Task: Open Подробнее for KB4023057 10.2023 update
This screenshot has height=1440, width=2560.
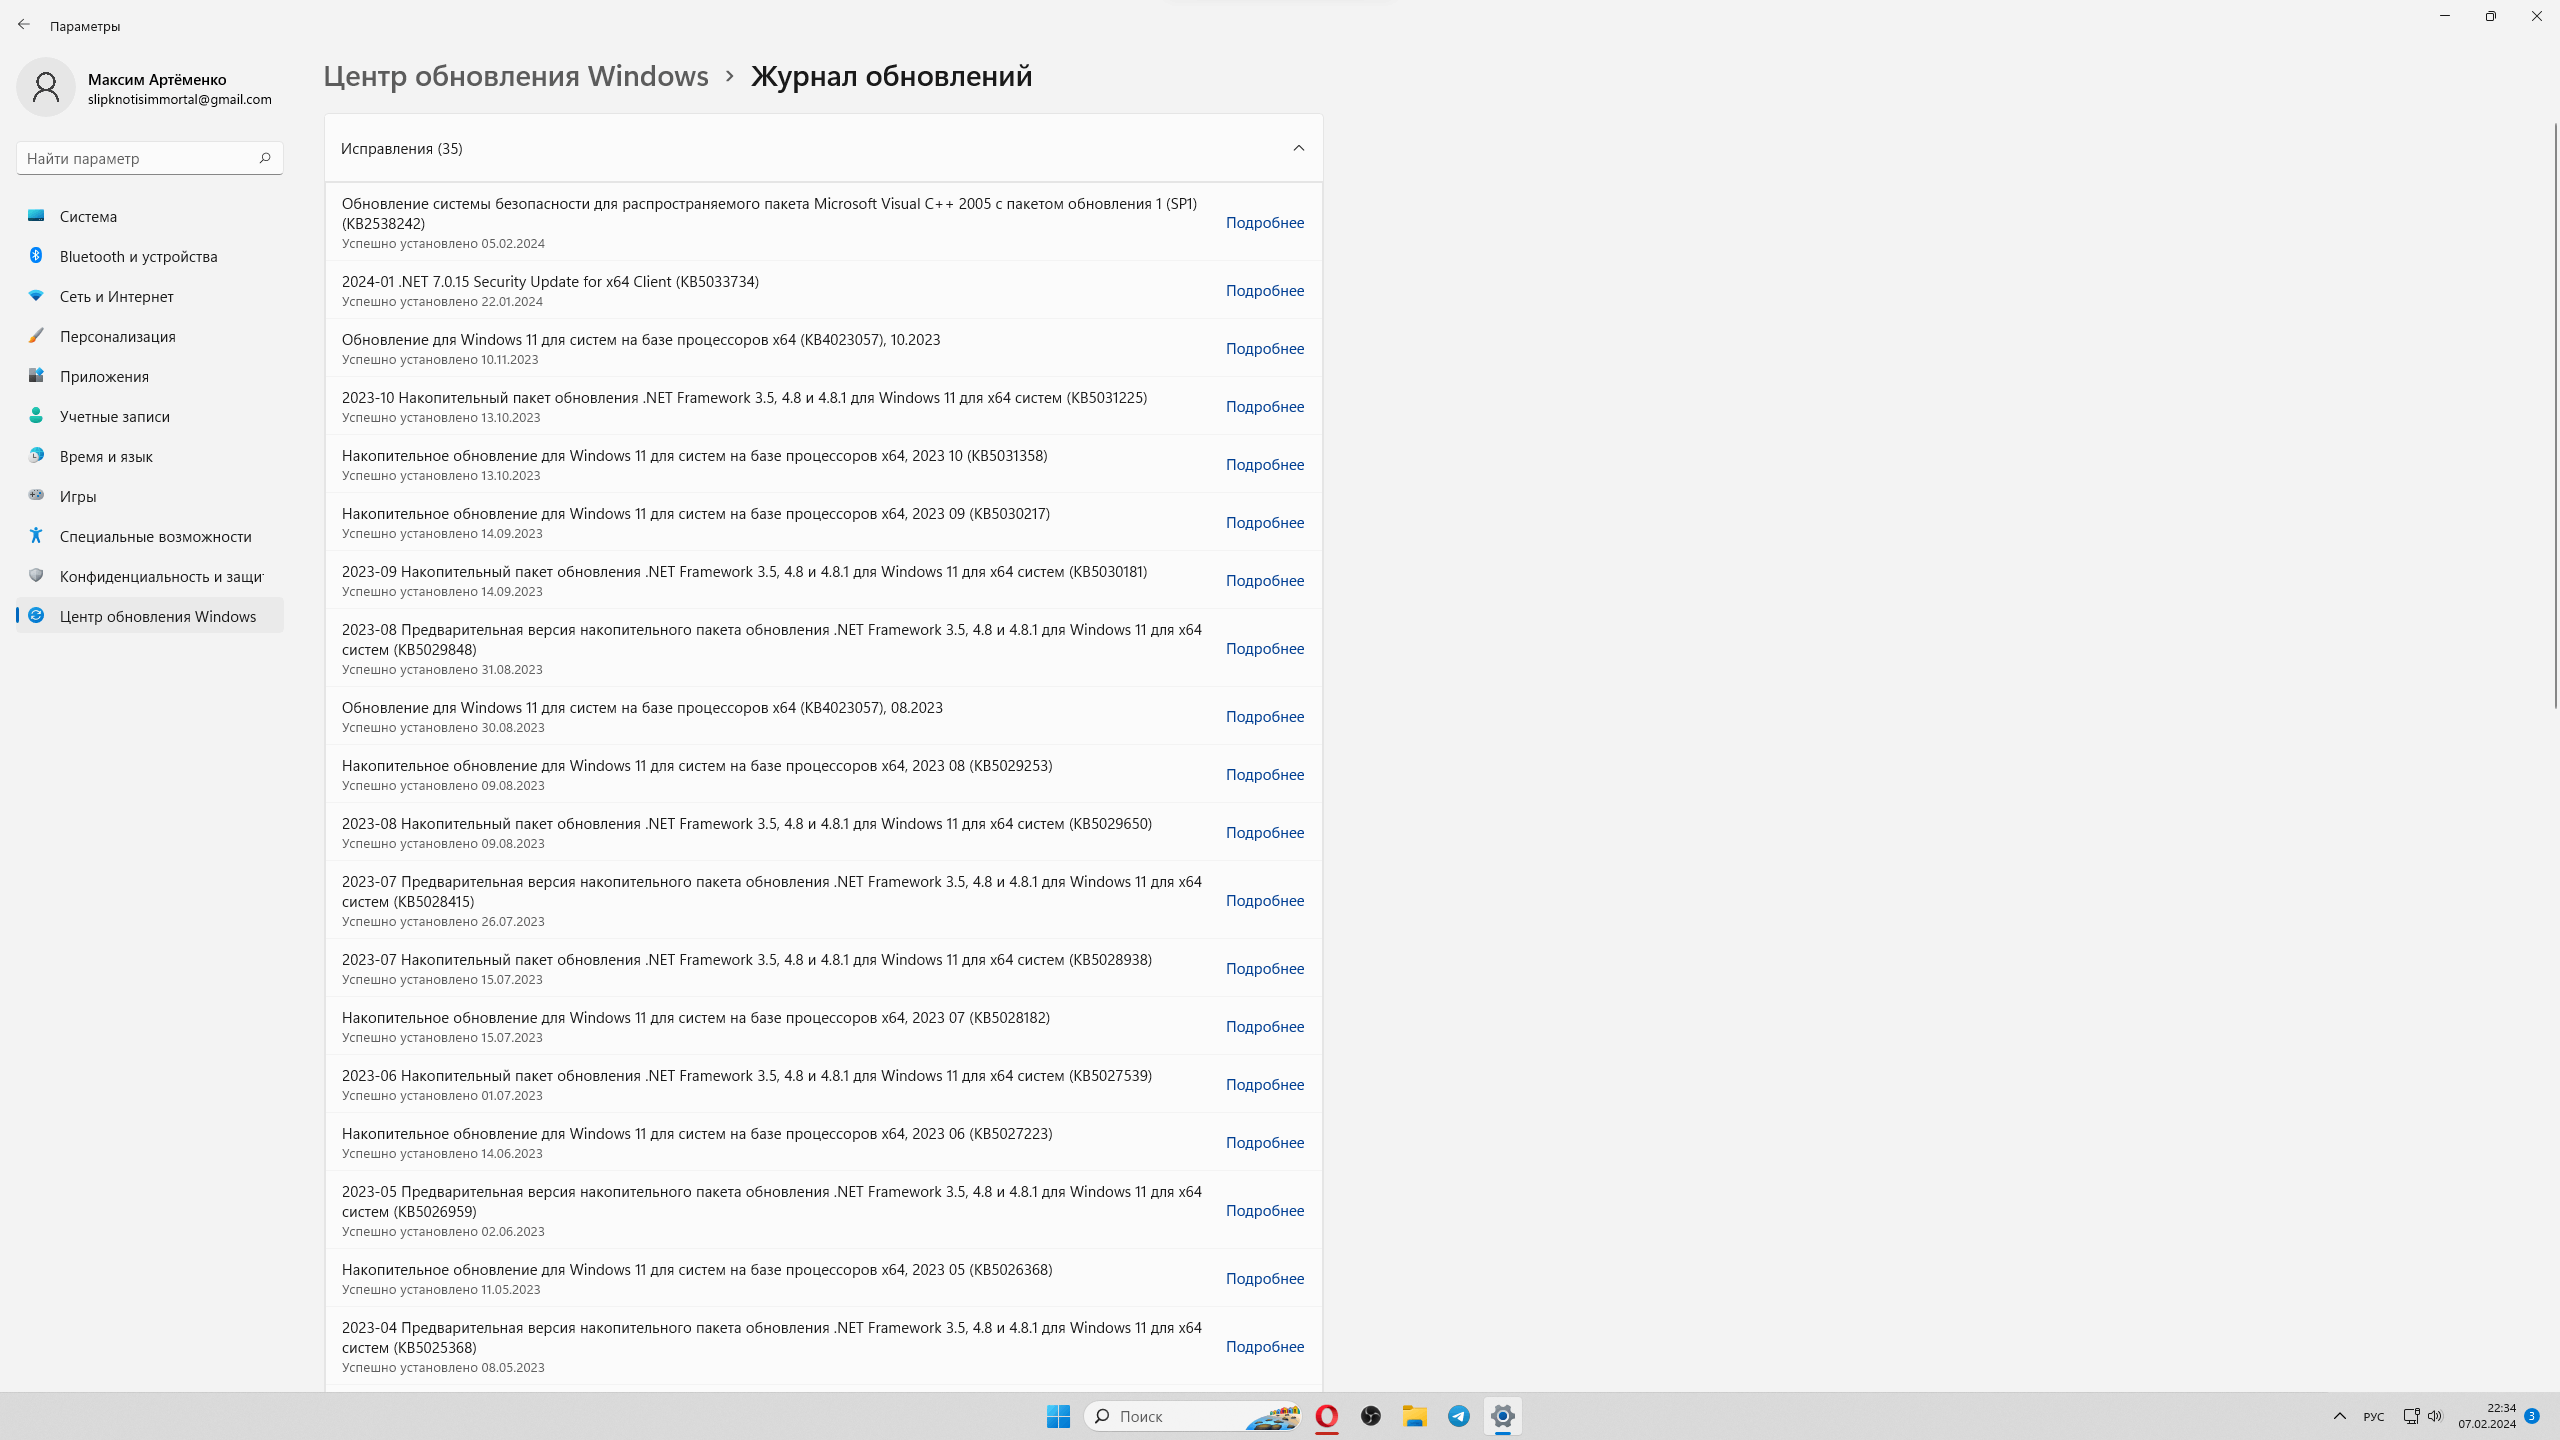Action: (x=1265, y=348)
